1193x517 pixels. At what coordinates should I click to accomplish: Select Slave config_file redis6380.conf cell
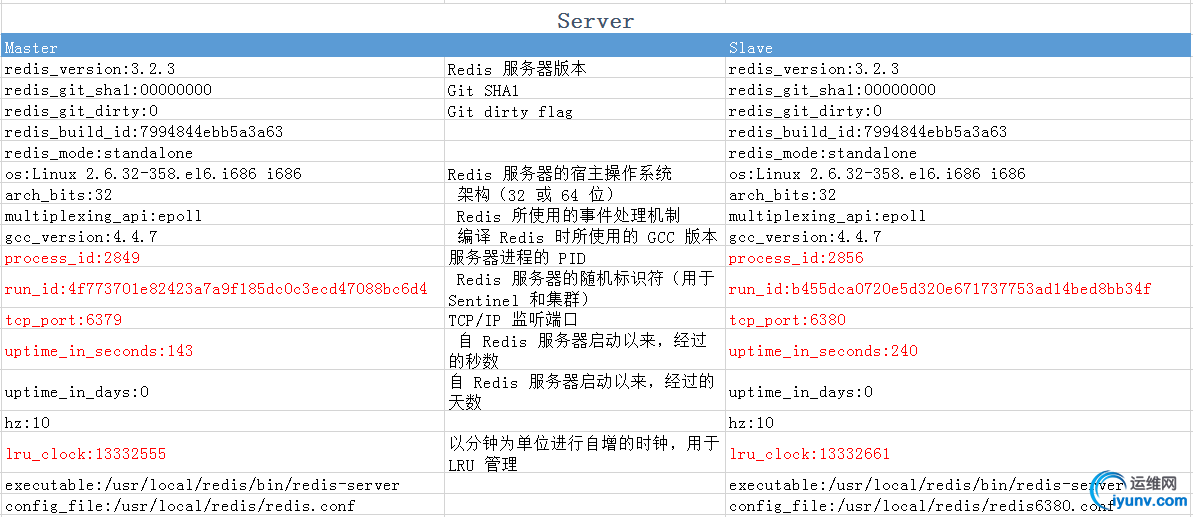959,505
